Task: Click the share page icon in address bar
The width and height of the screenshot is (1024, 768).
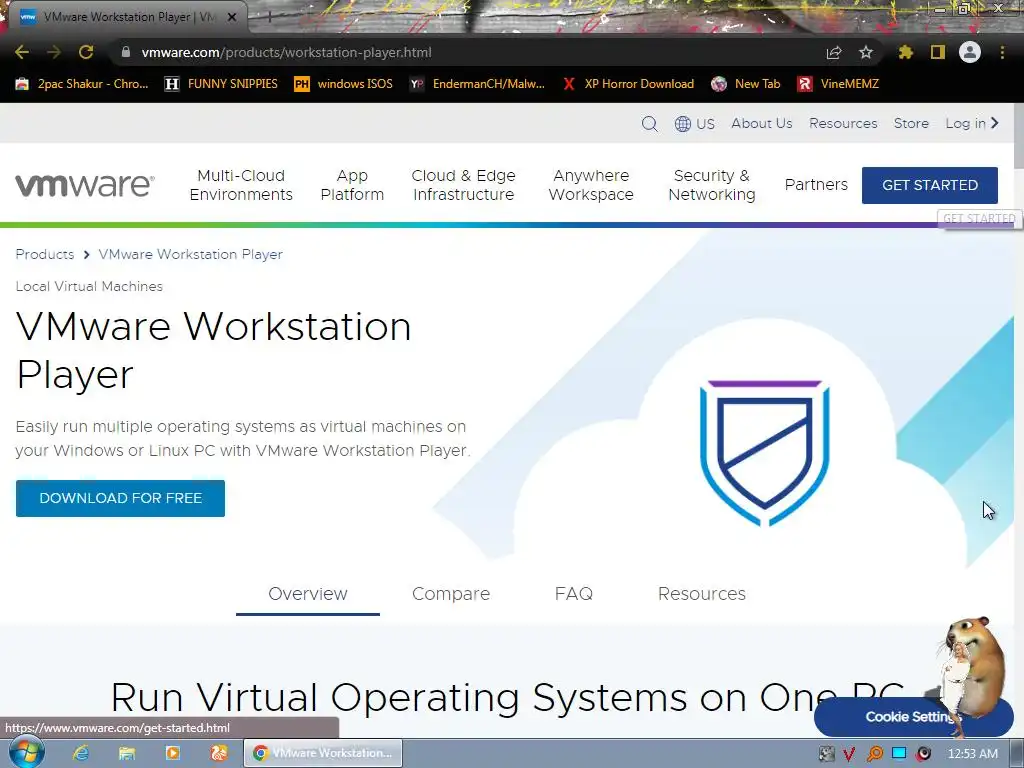Action: pos(834,52)
